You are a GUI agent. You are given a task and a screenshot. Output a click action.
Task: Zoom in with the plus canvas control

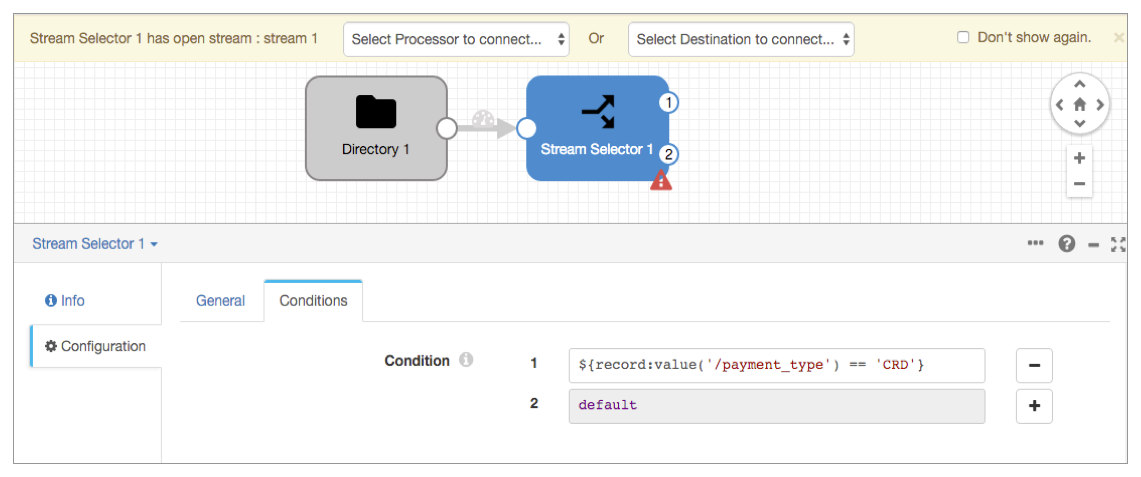pyautogui.click(x=1079, y=158)
